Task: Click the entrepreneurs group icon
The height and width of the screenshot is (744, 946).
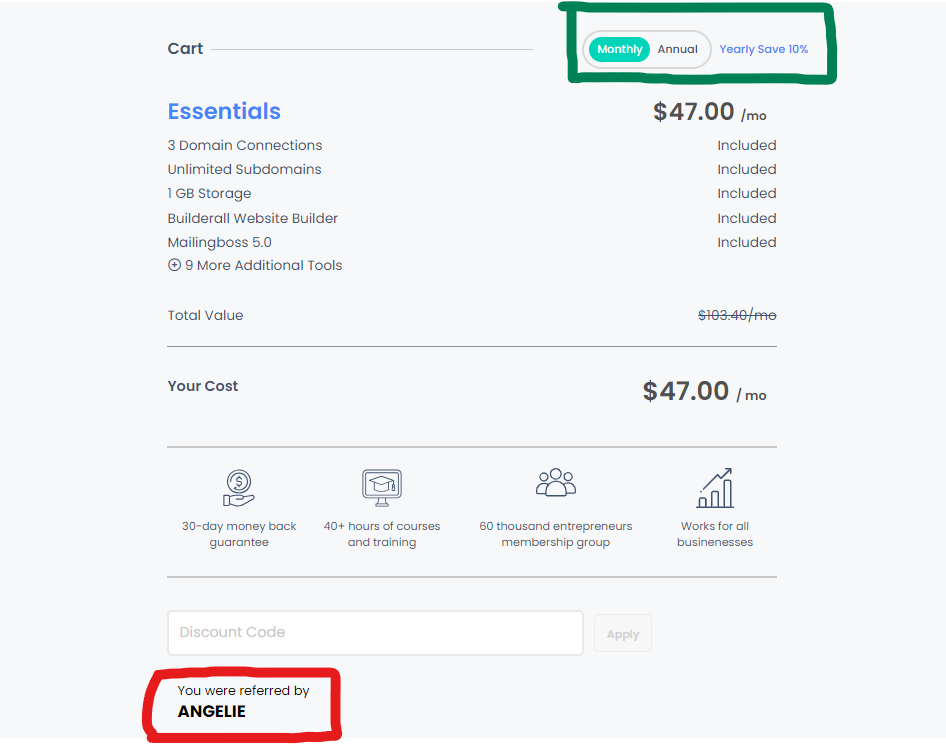Action: click(556, 484)
